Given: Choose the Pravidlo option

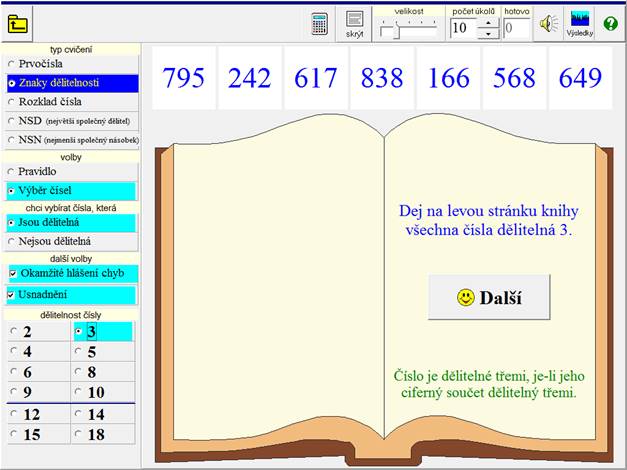Looking at the screenshot, I should [71, 172].
